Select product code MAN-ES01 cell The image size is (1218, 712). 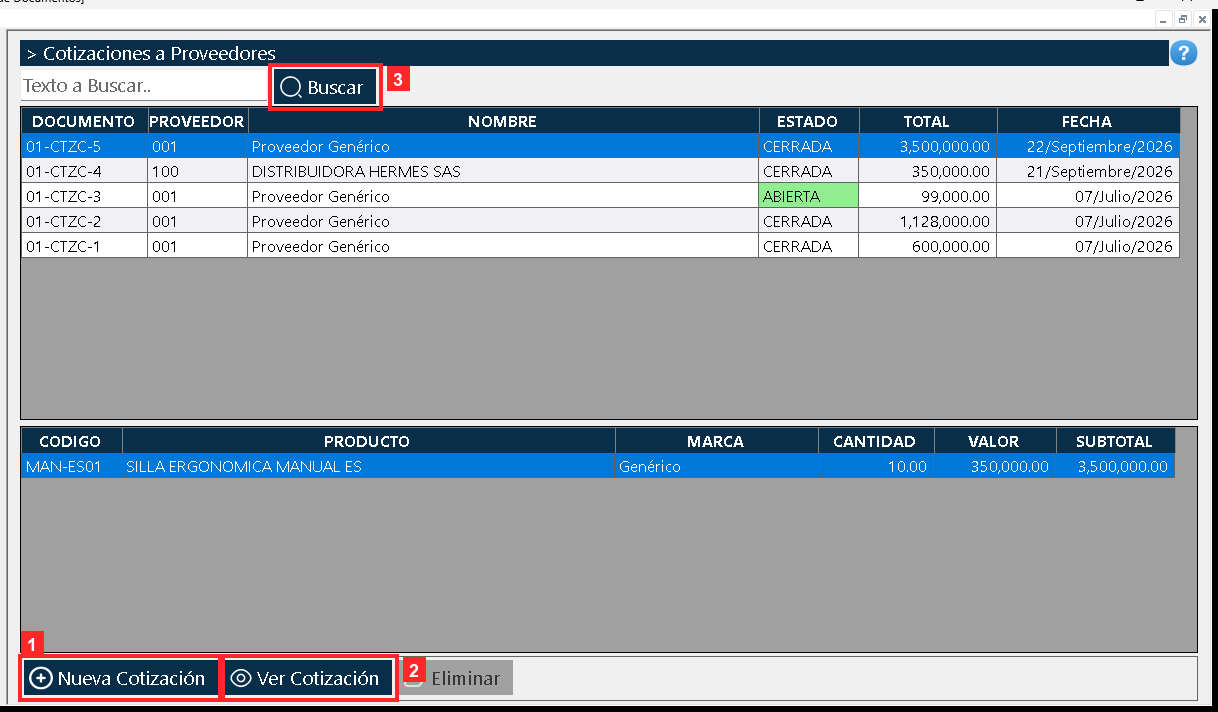(x=71, y=466)
